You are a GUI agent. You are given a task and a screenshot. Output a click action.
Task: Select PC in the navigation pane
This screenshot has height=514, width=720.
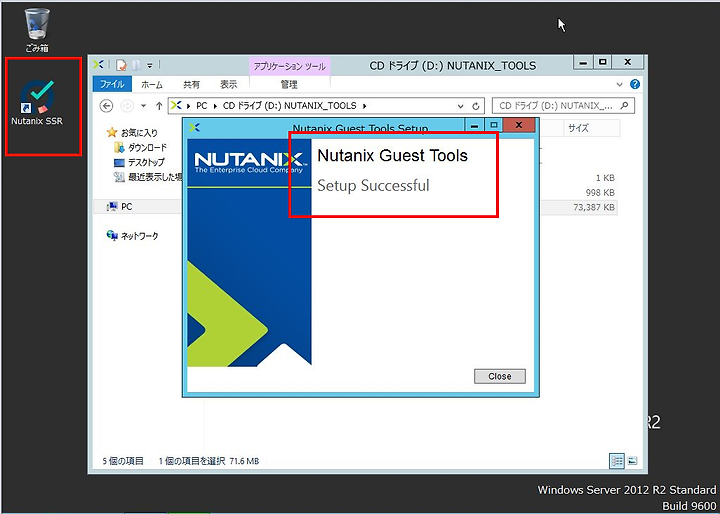[x=120, y=207]
